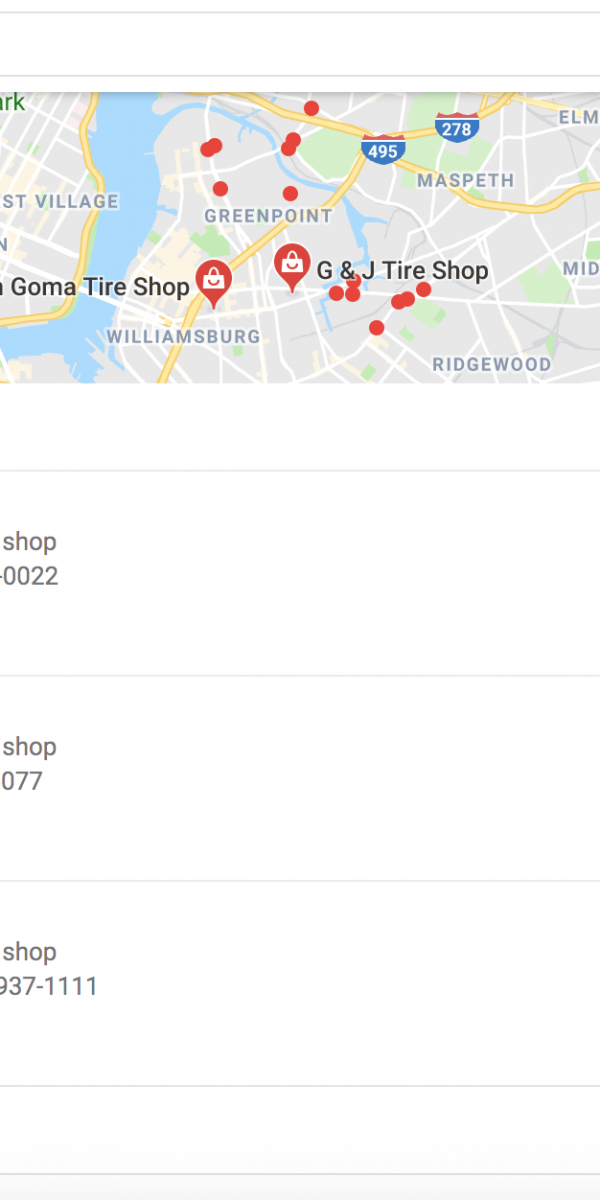Open the listing with phone ending 937-1111
Screen dimensions: 600x1200
(300, 983)
